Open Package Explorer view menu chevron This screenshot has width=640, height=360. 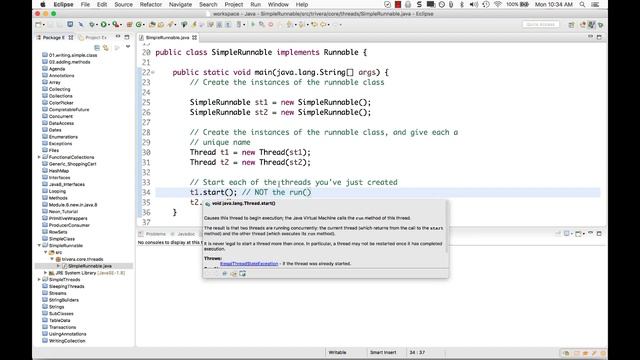click(128, 47)
